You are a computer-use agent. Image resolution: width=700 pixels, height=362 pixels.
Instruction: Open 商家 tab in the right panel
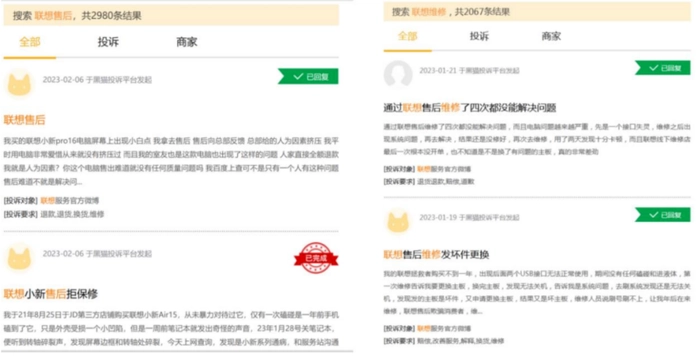(x=551, y=36)
